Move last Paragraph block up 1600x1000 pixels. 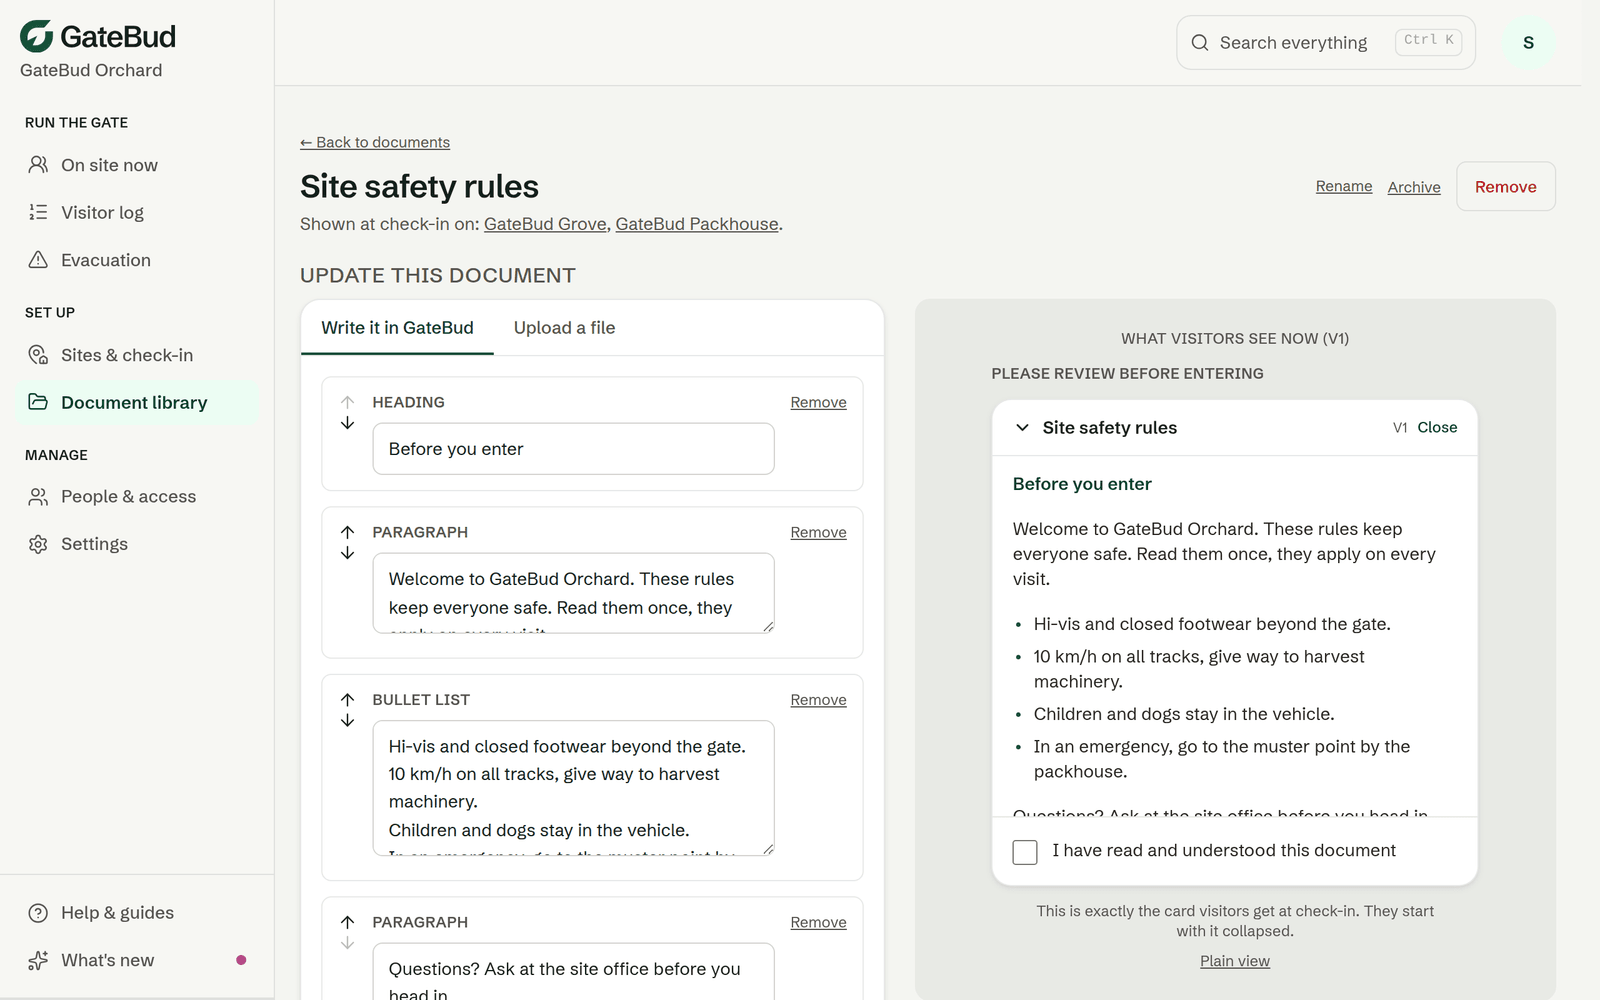[x=347, y=922]
